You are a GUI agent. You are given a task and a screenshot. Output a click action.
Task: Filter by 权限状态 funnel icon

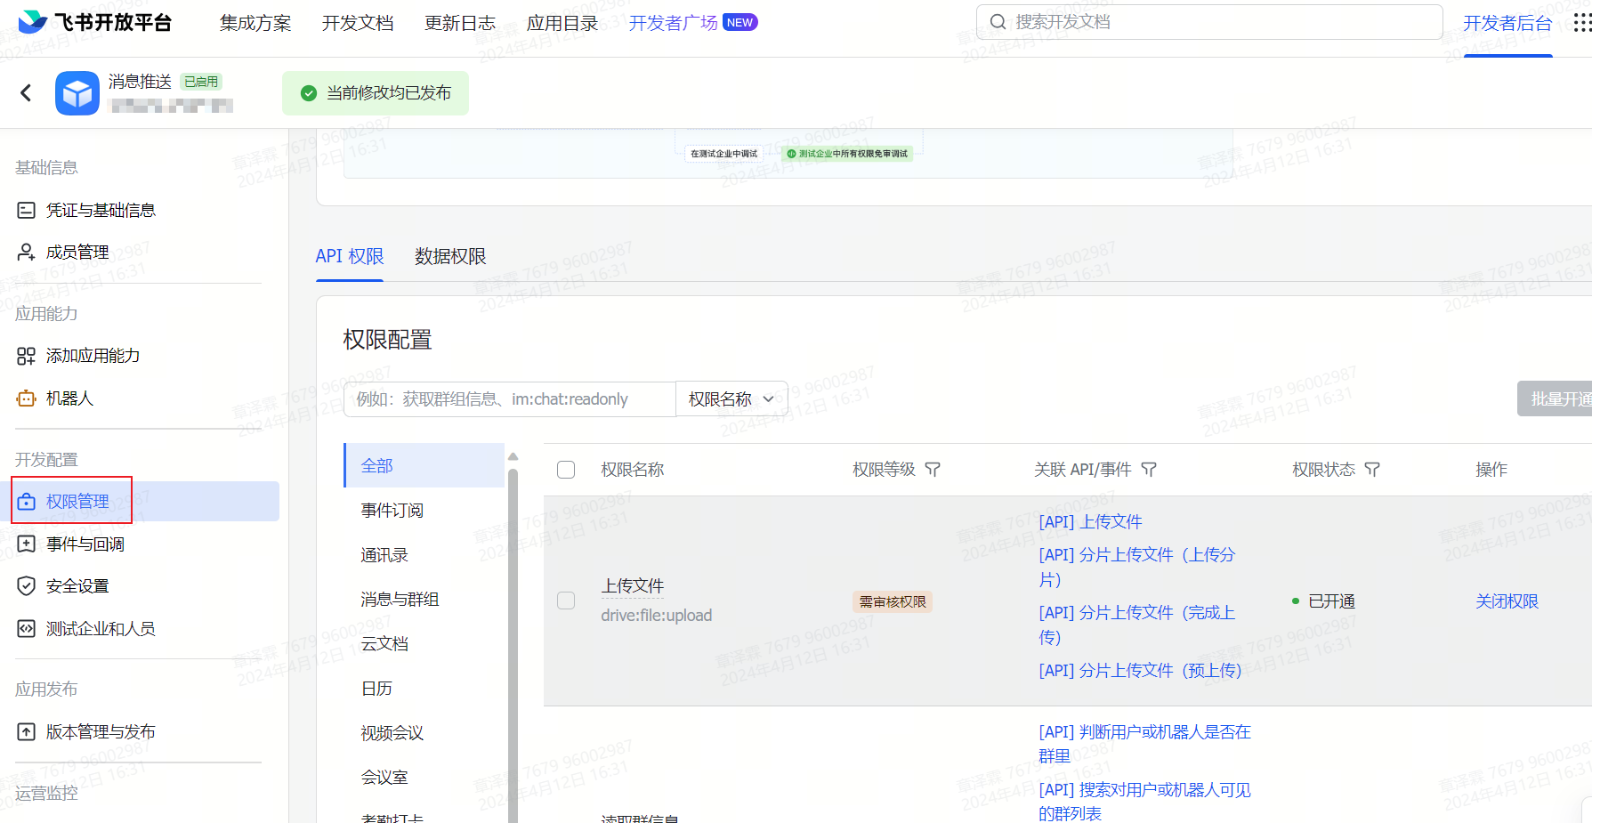tap(1372, 469)
